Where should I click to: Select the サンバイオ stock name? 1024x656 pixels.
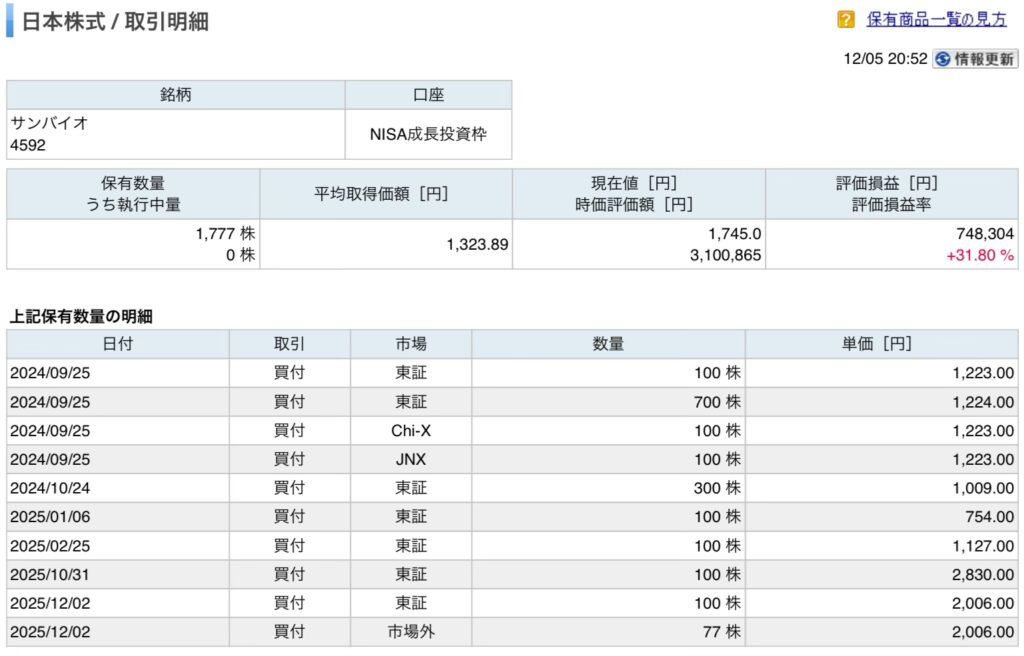point(49,123)
